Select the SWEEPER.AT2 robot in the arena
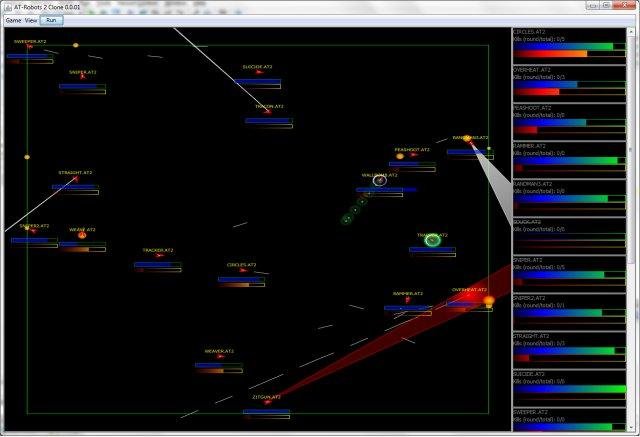 (29, 47)
